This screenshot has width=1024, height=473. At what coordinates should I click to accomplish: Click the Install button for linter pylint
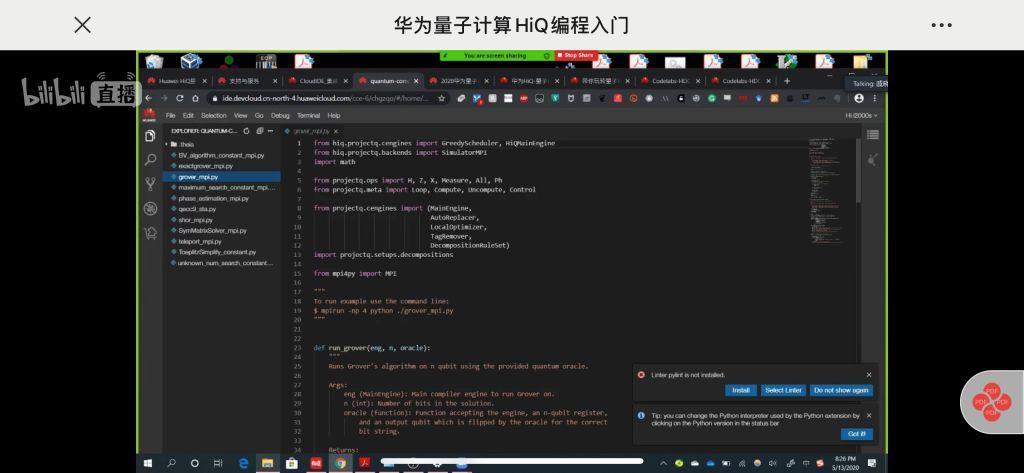click(740, 390)
